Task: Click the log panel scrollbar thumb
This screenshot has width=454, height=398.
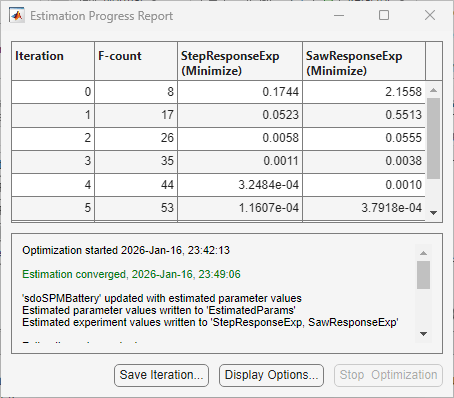Action: coord(423,275)
